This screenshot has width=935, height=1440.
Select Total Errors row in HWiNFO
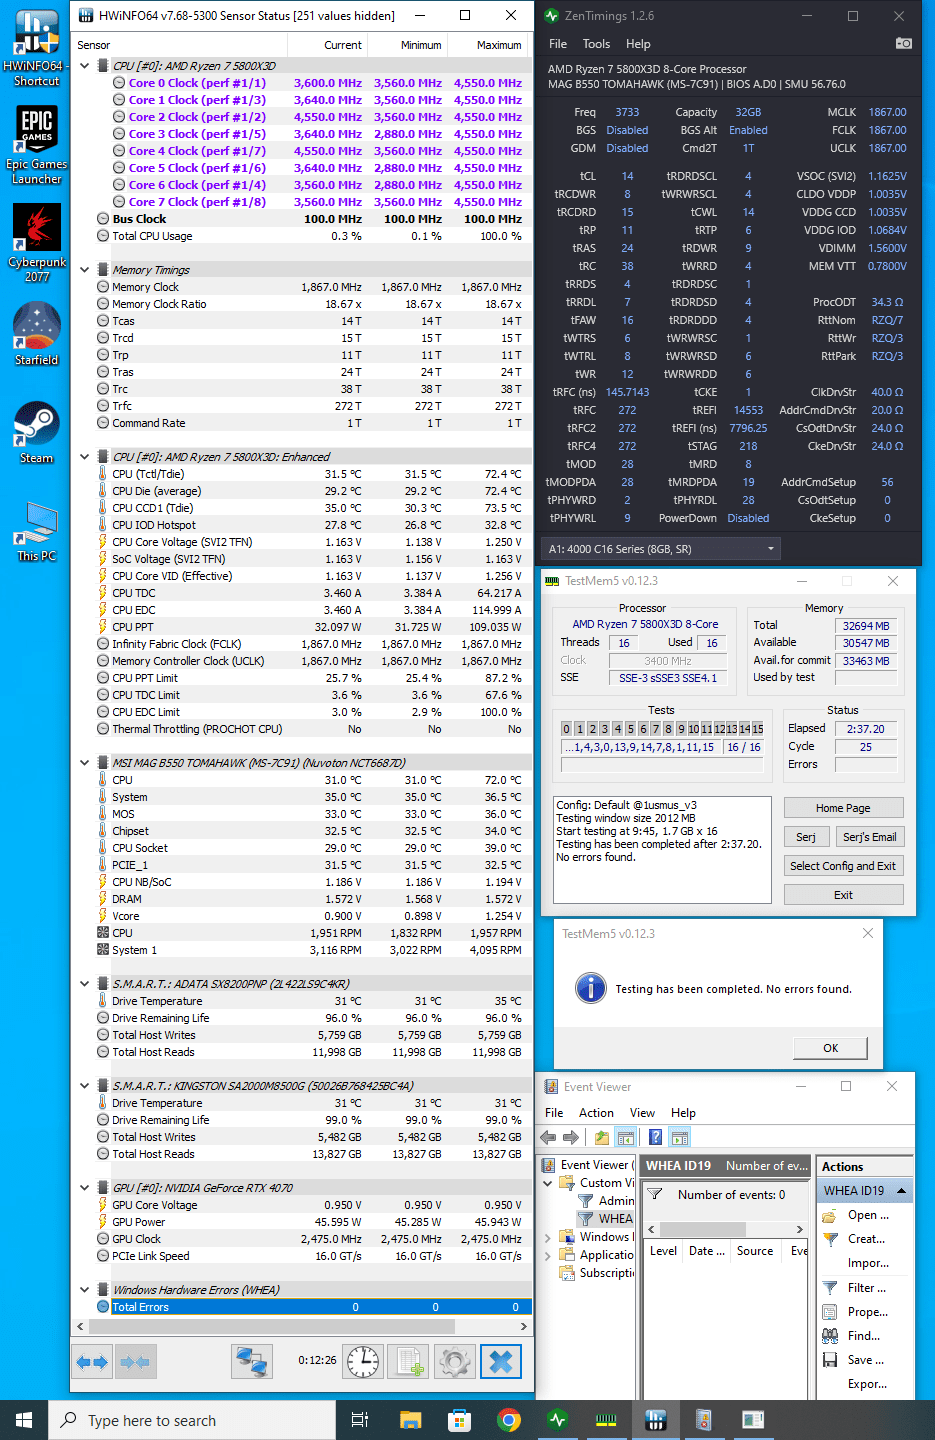coord(302,1307)
